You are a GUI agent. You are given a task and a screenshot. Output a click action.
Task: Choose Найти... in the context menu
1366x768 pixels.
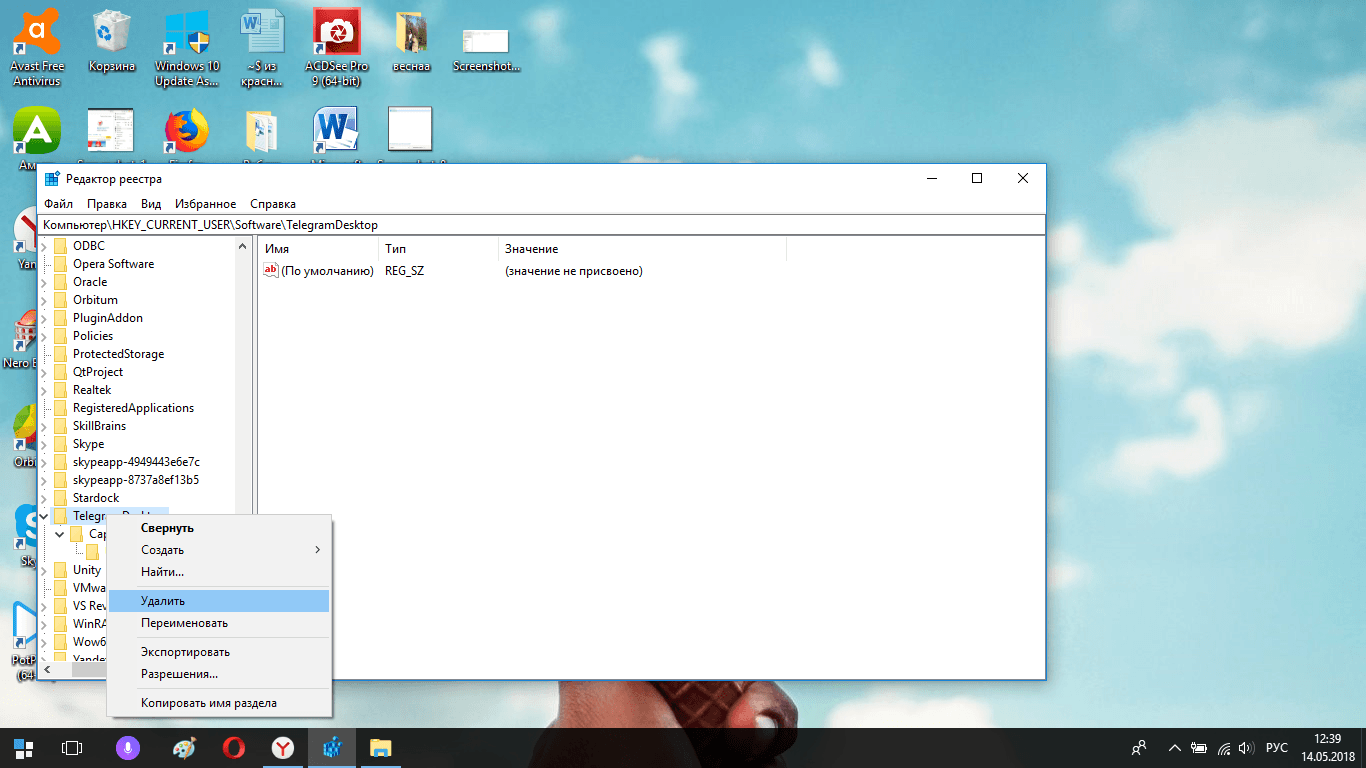coord(219,572)
